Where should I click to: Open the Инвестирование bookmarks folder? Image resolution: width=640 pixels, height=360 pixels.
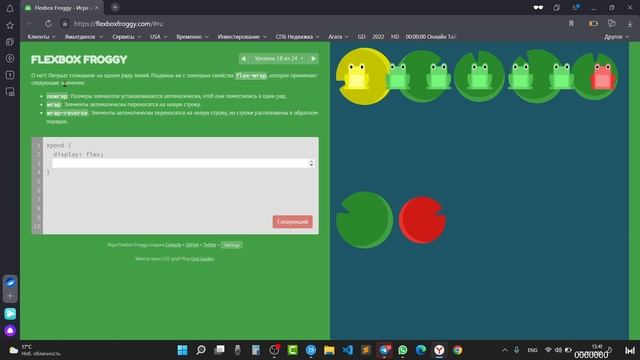click(242, 37)
